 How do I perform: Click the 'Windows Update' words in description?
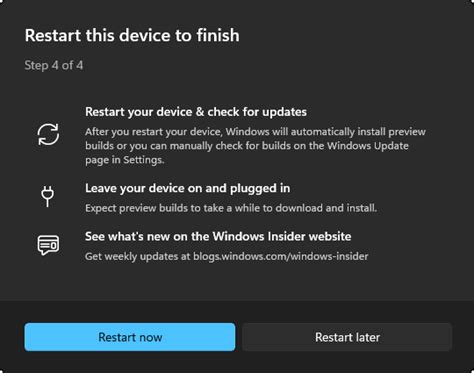tap(368, 146)
